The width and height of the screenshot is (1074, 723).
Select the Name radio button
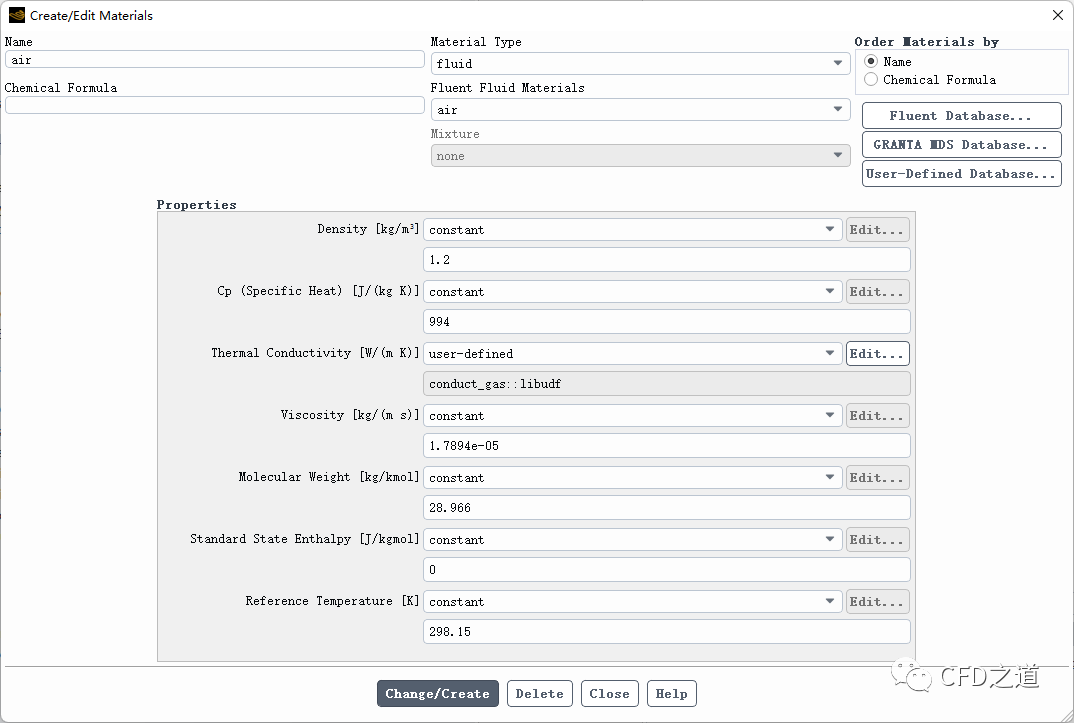pos(871,62)
